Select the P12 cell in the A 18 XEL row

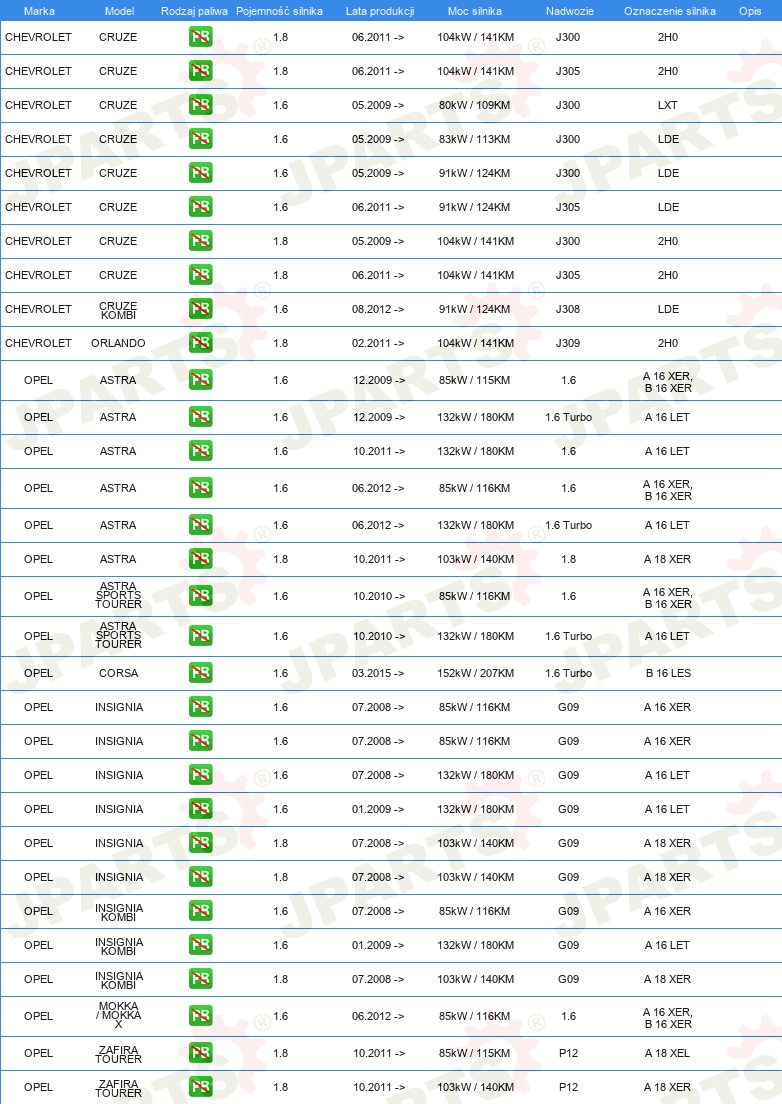point(568,1053)
